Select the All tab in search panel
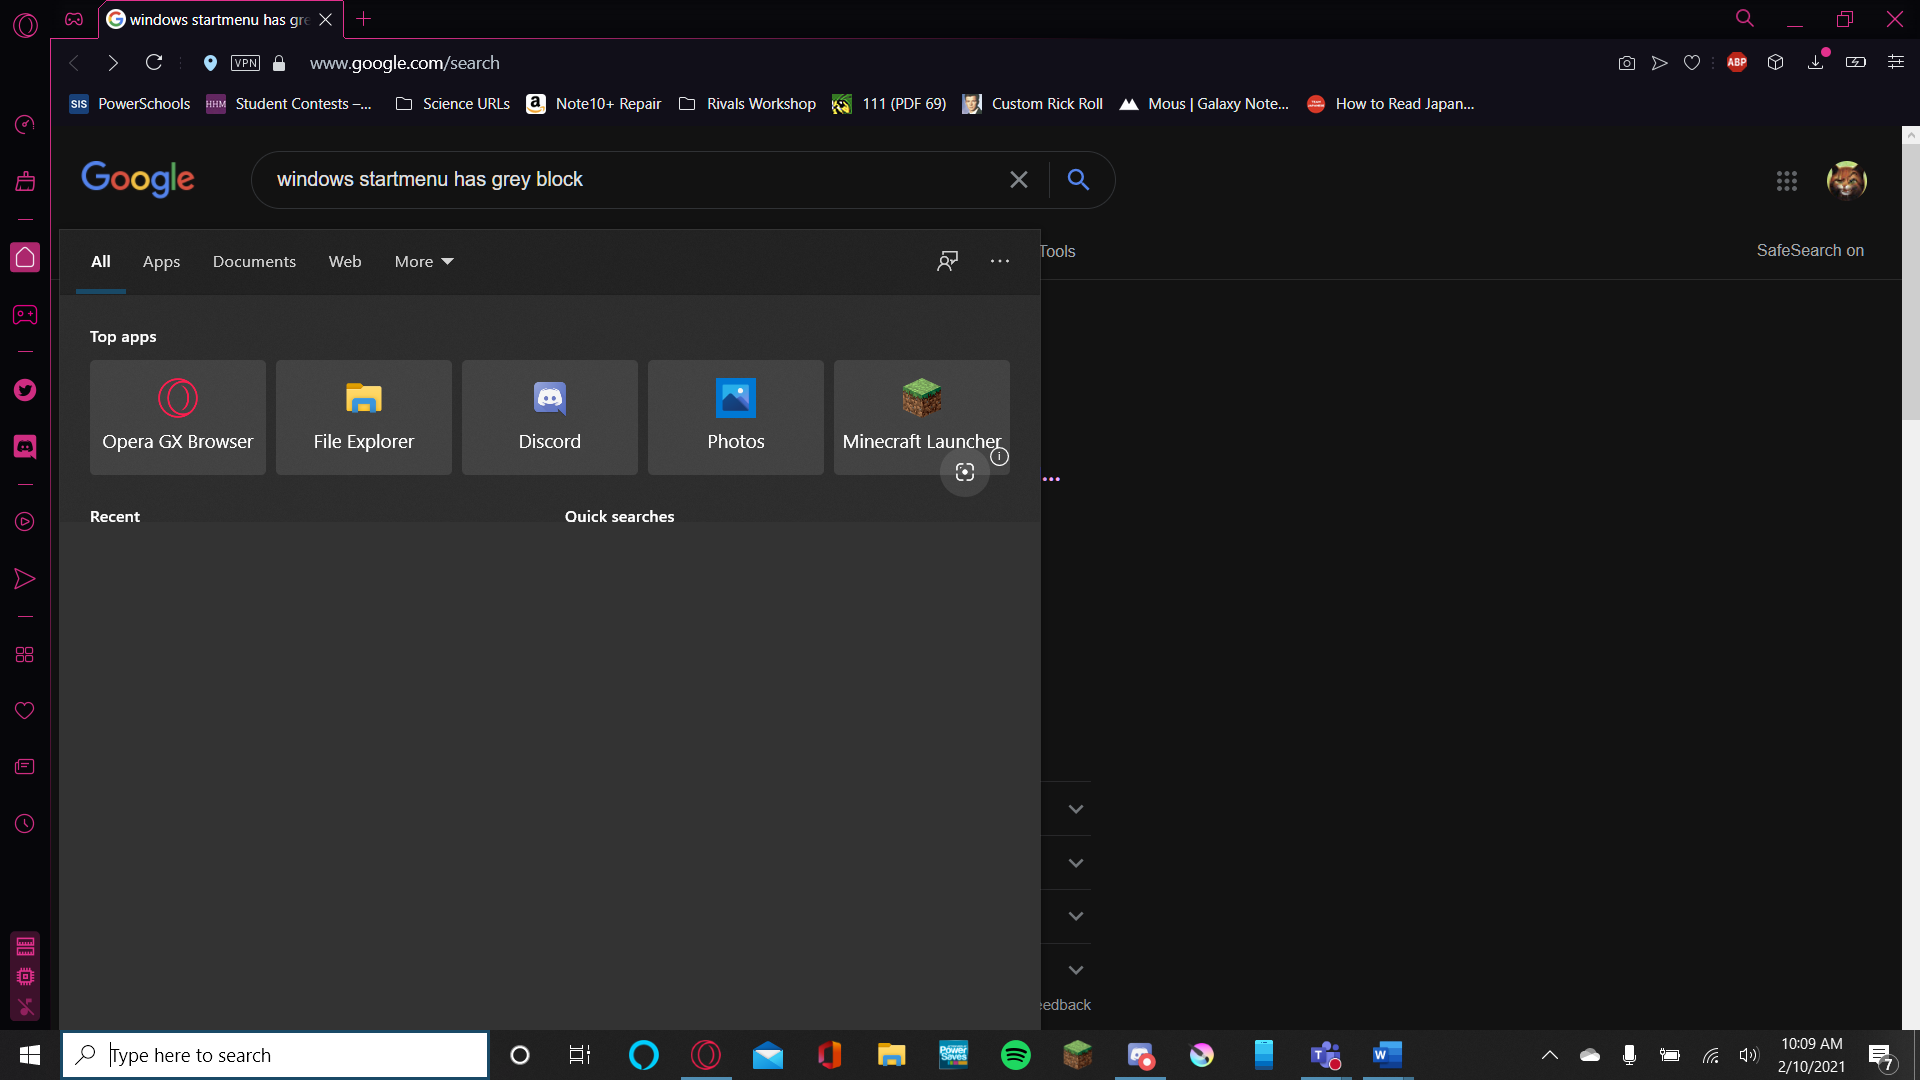1920x1080 pixels. coord(101,262)
